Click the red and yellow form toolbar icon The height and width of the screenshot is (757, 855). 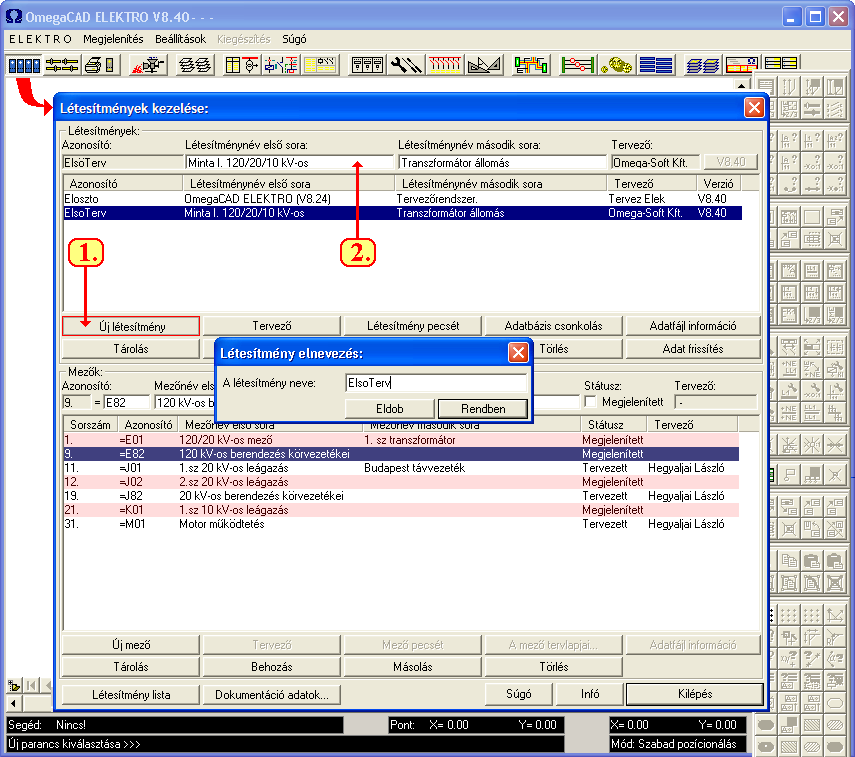[x=742, y=65]
